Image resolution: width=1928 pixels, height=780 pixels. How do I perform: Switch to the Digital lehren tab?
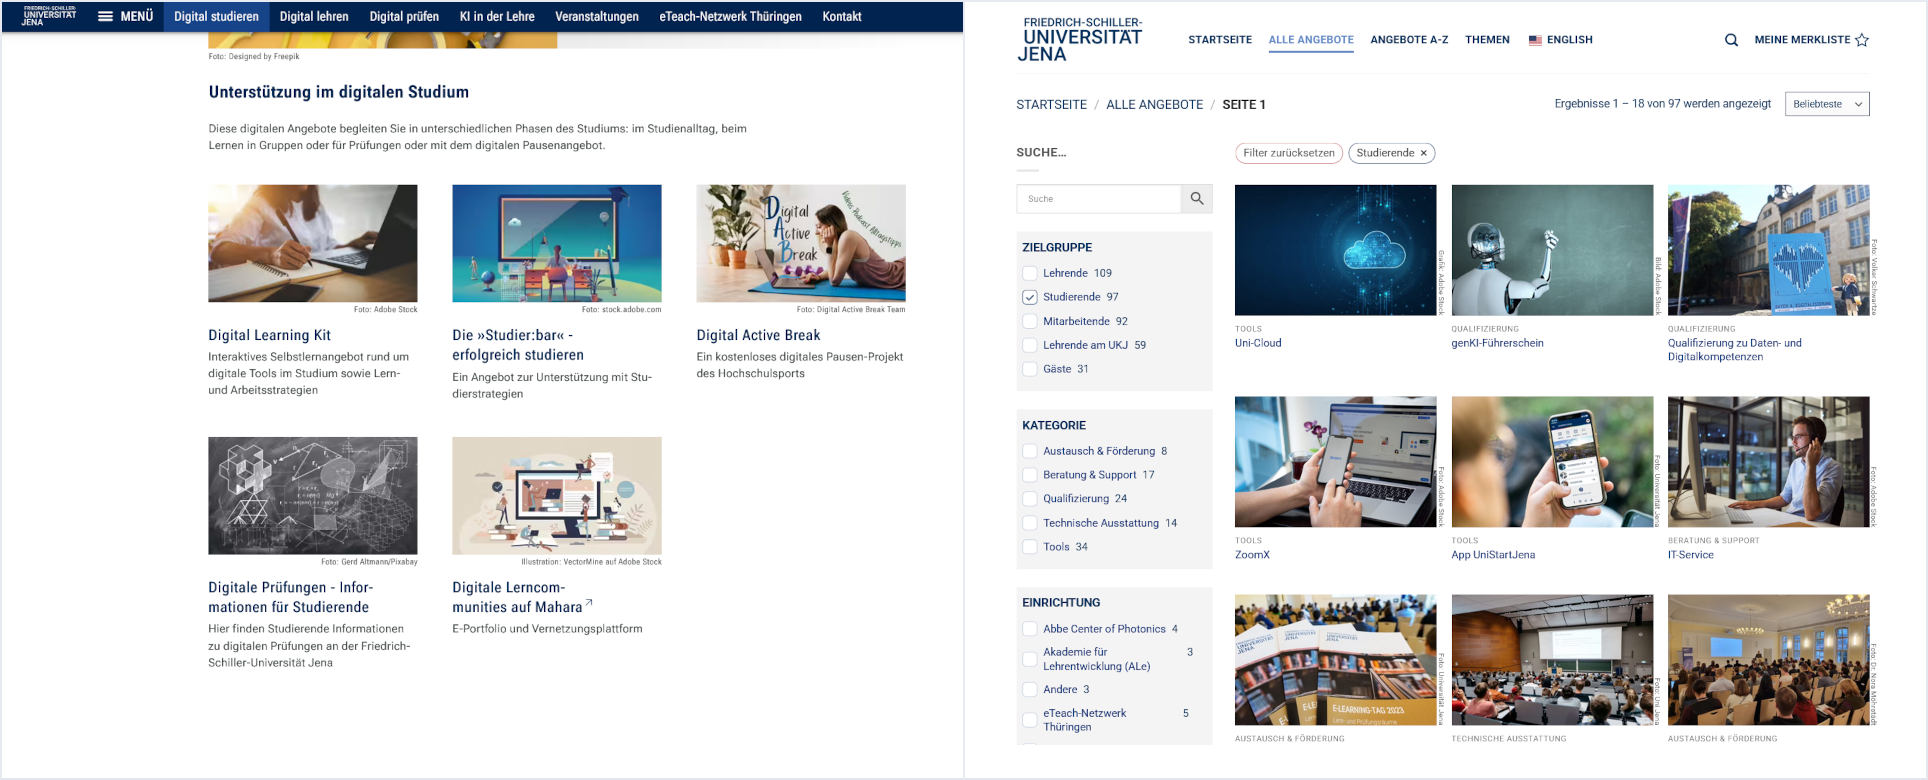pos(314,16)
